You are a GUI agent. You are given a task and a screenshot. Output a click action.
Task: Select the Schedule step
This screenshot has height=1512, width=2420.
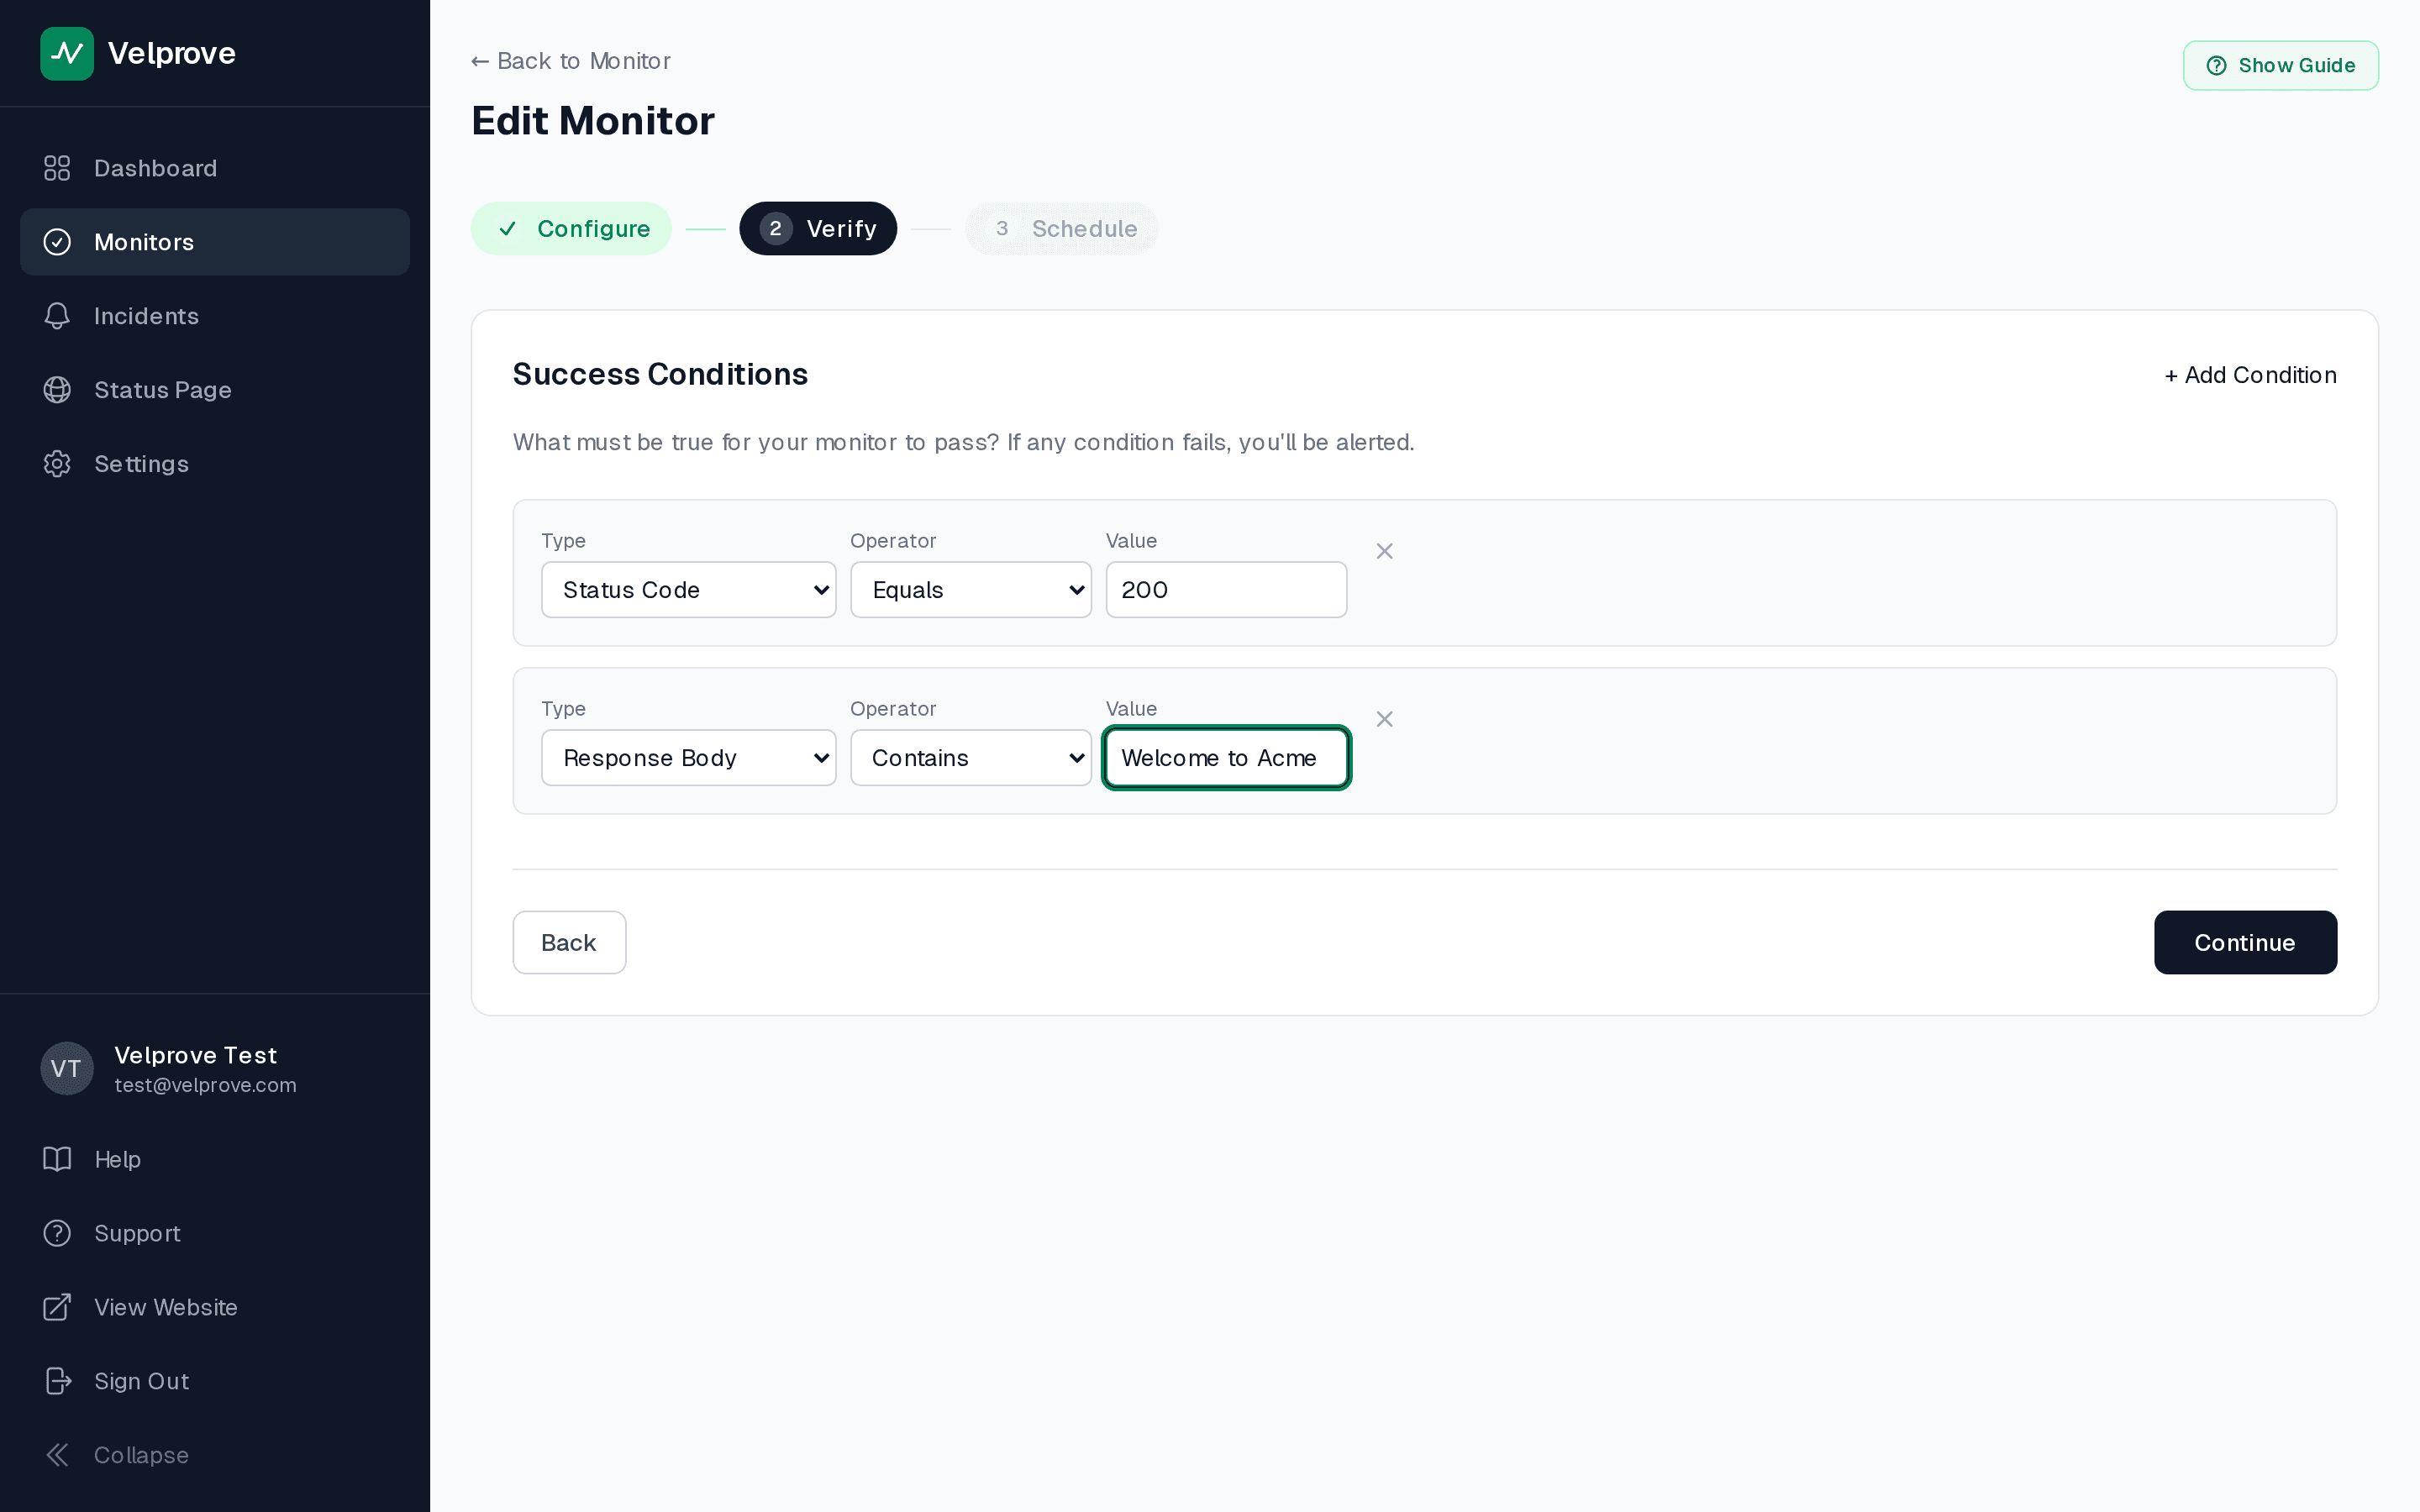point(1061,229)
